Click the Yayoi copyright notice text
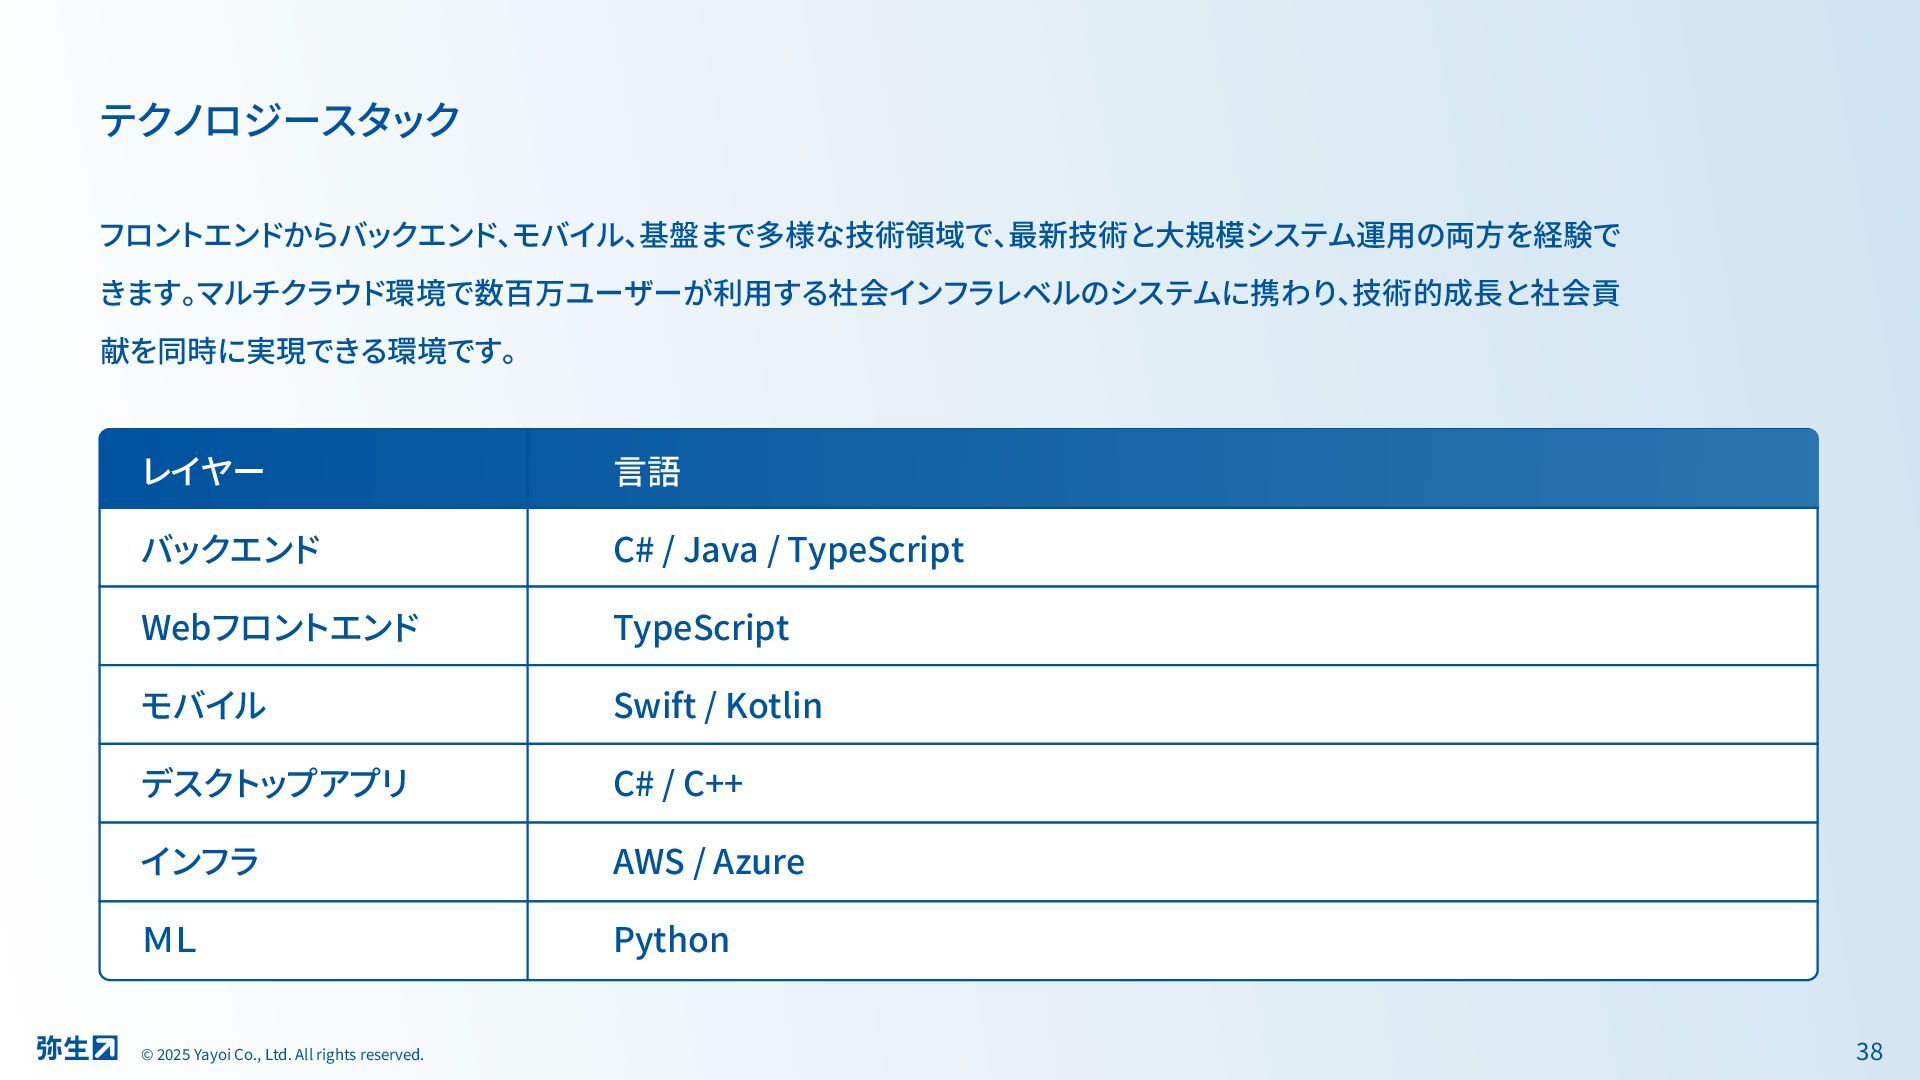 pos(282,1054)
